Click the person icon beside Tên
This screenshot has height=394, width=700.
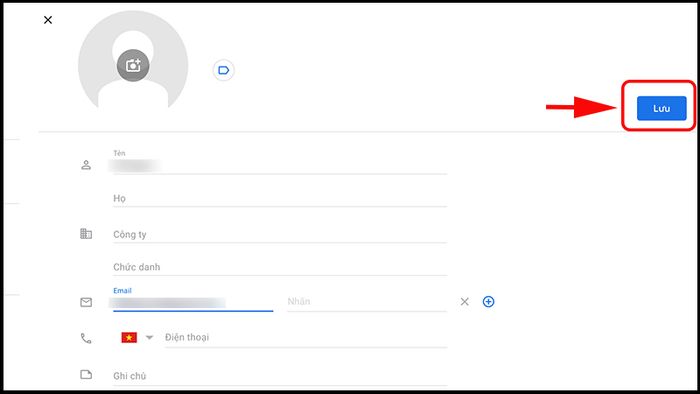pos(86,165)
